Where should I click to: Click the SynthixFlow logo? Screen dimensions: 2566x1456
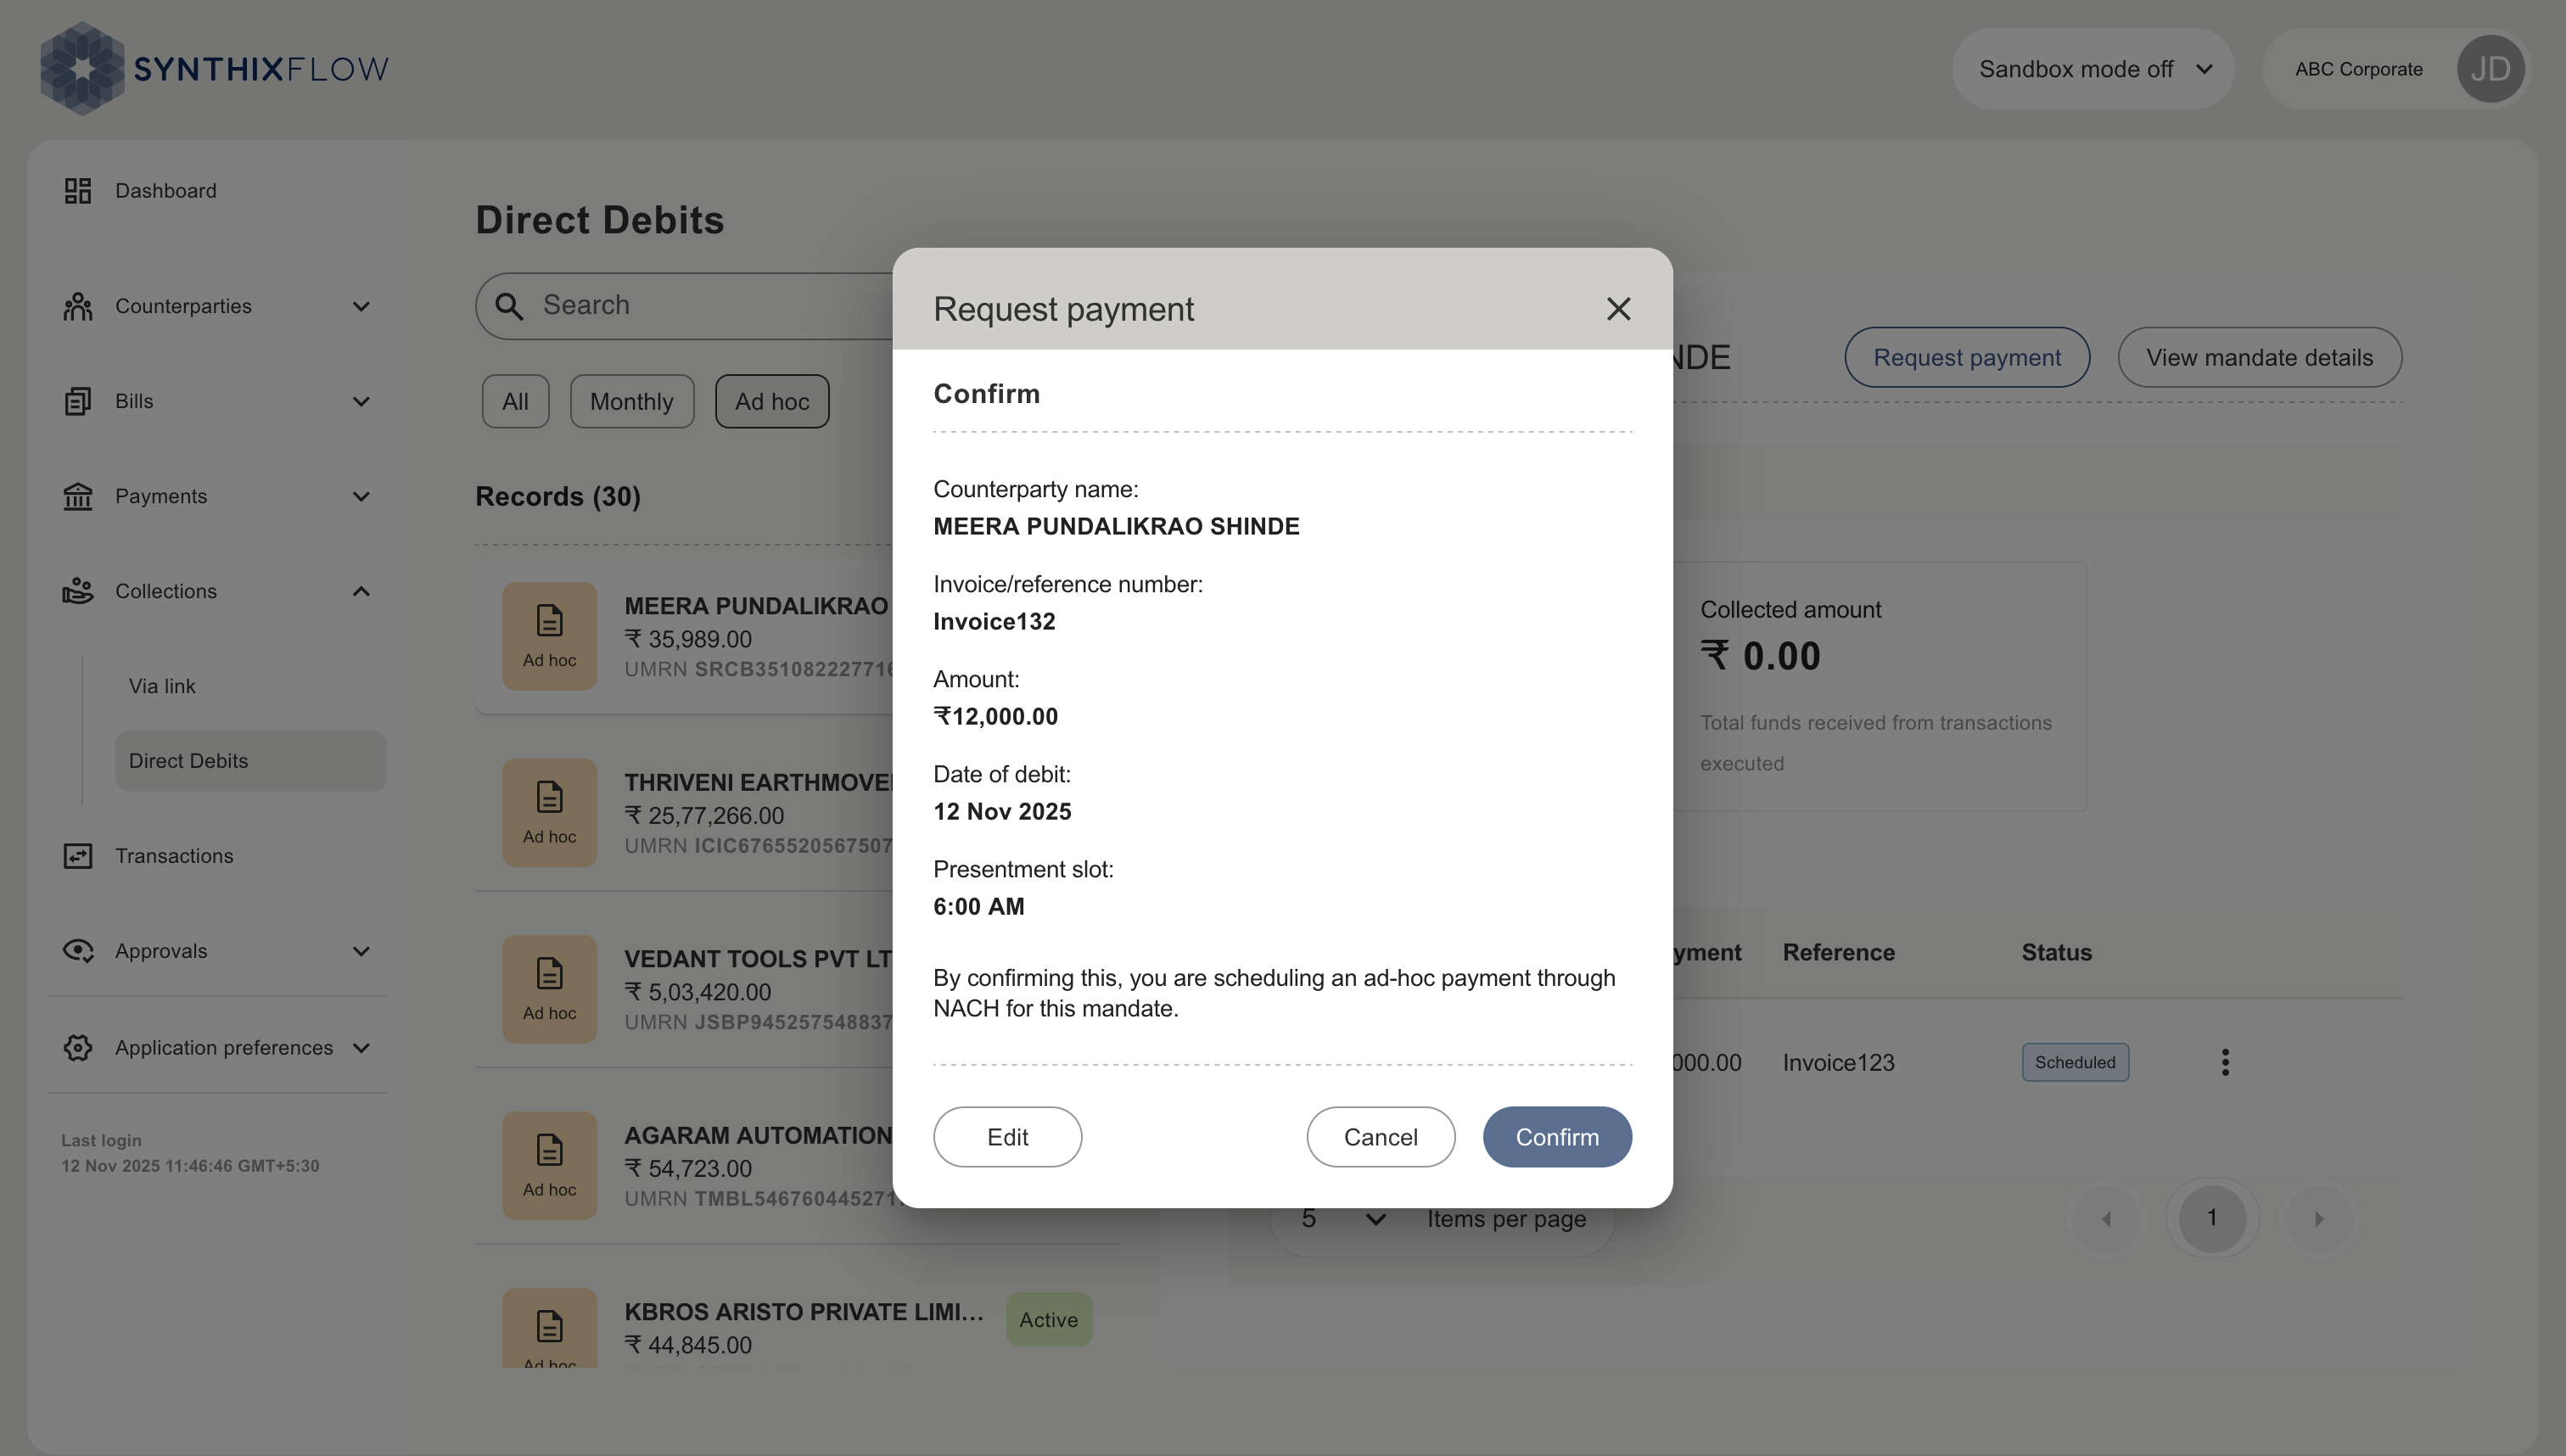(x=214, y=69)
